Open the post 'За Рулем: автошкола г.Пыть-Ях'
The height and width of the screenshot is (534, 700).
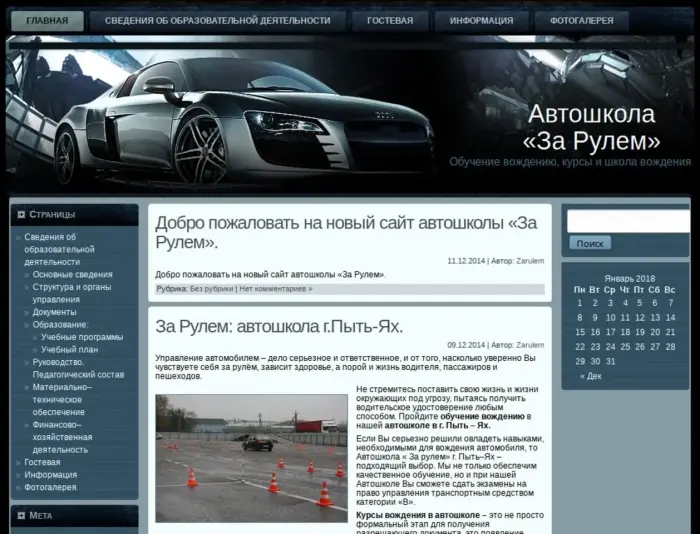click(x=279, y=327)
